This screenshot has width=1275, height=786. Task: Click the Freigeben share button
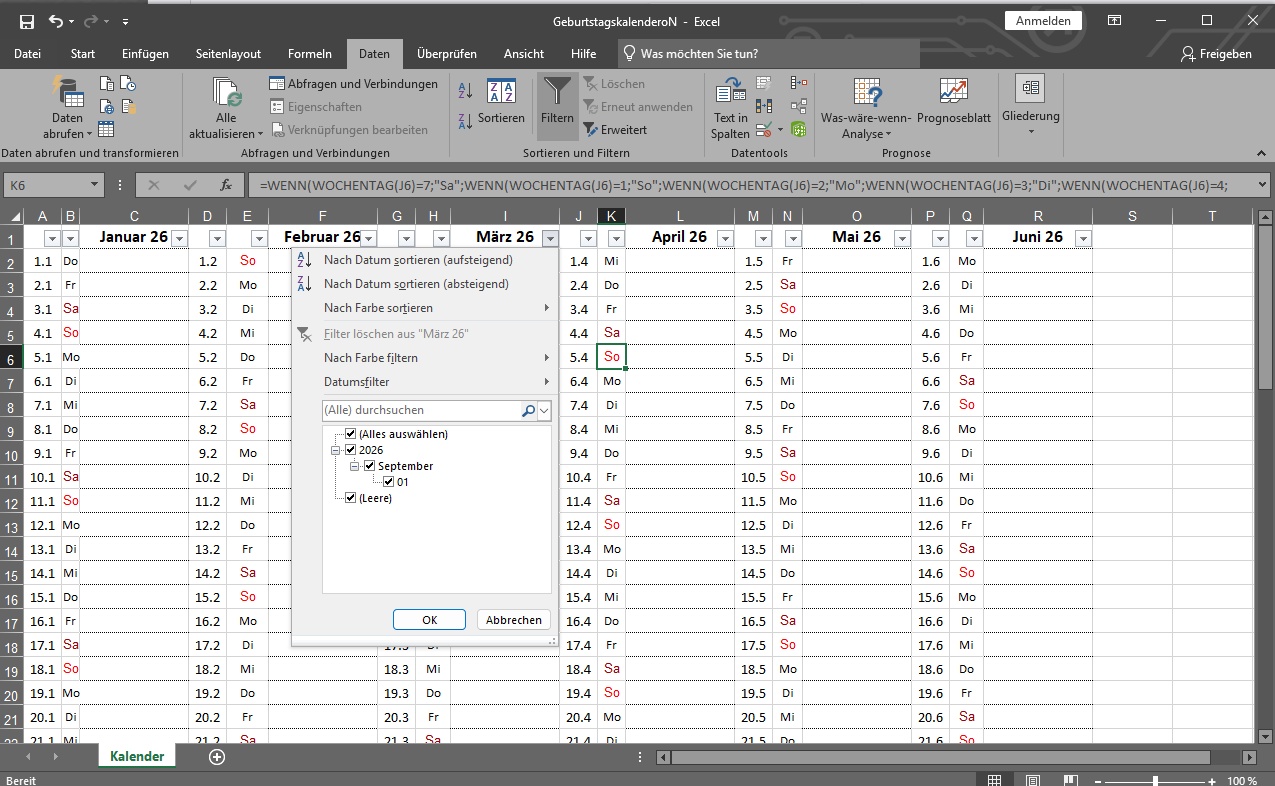(1217, 54)
